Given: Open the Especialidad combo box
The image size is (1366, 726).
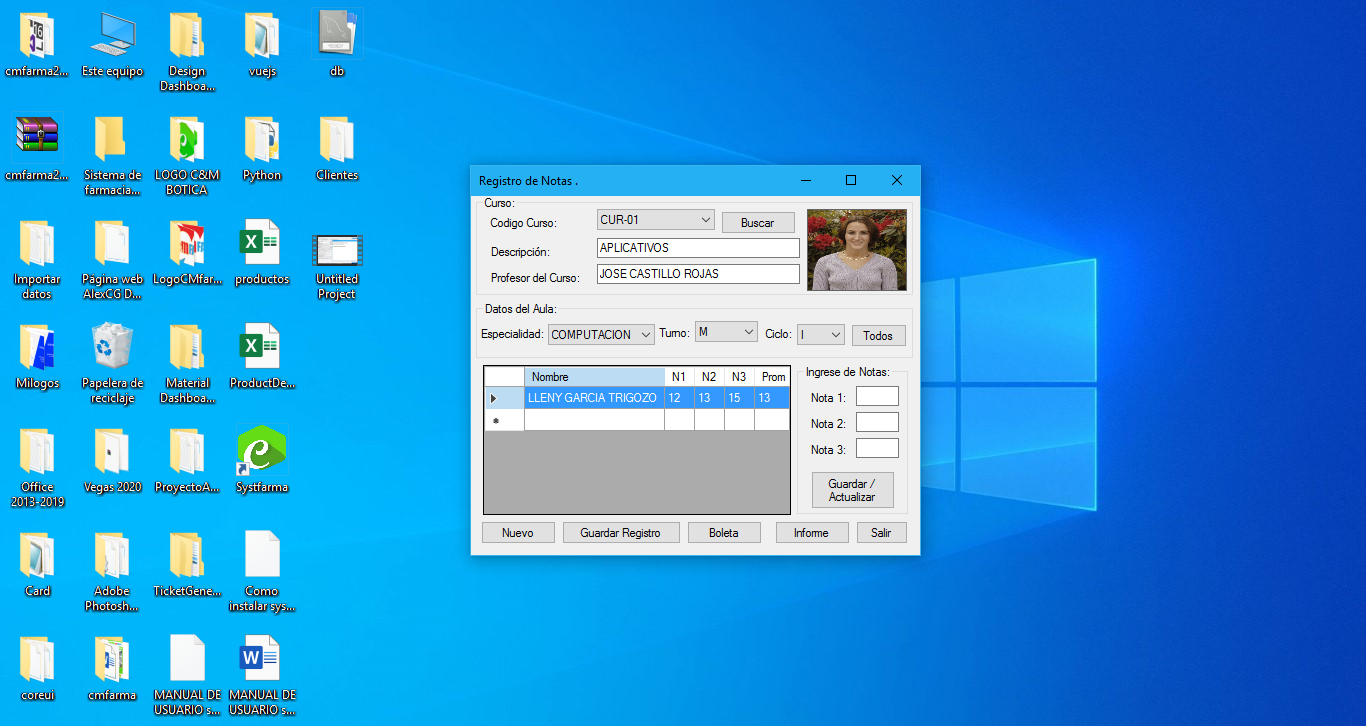Looking at the screenshot, I should (646, 335).
